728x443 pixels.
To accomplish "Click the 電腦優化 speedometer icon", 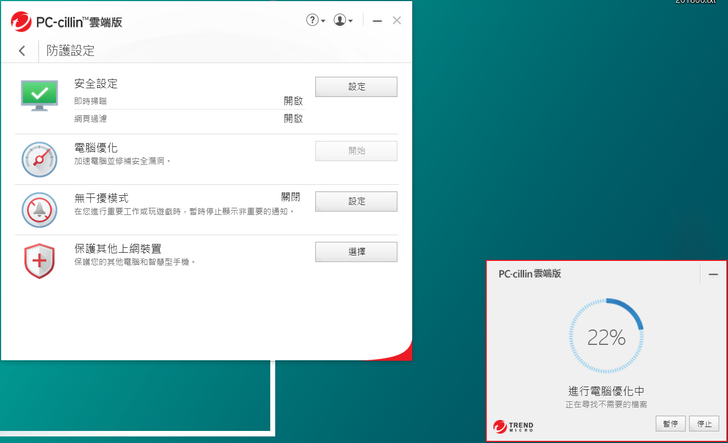I will 40,159.
